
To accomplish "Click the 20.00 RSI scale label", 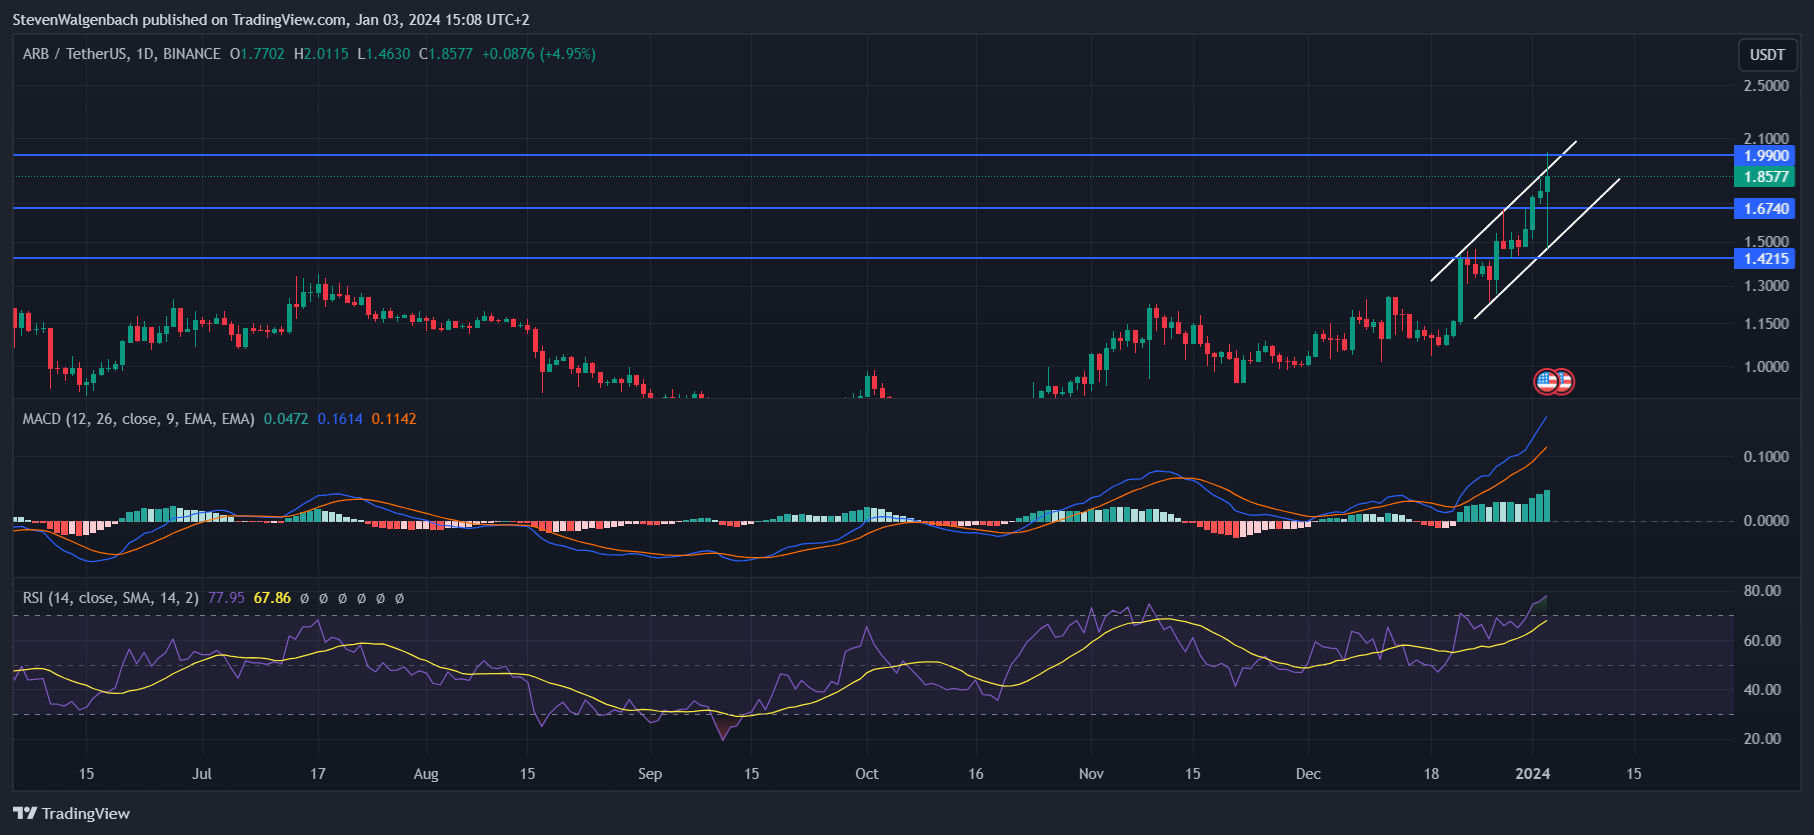I will coord(1762,739).
